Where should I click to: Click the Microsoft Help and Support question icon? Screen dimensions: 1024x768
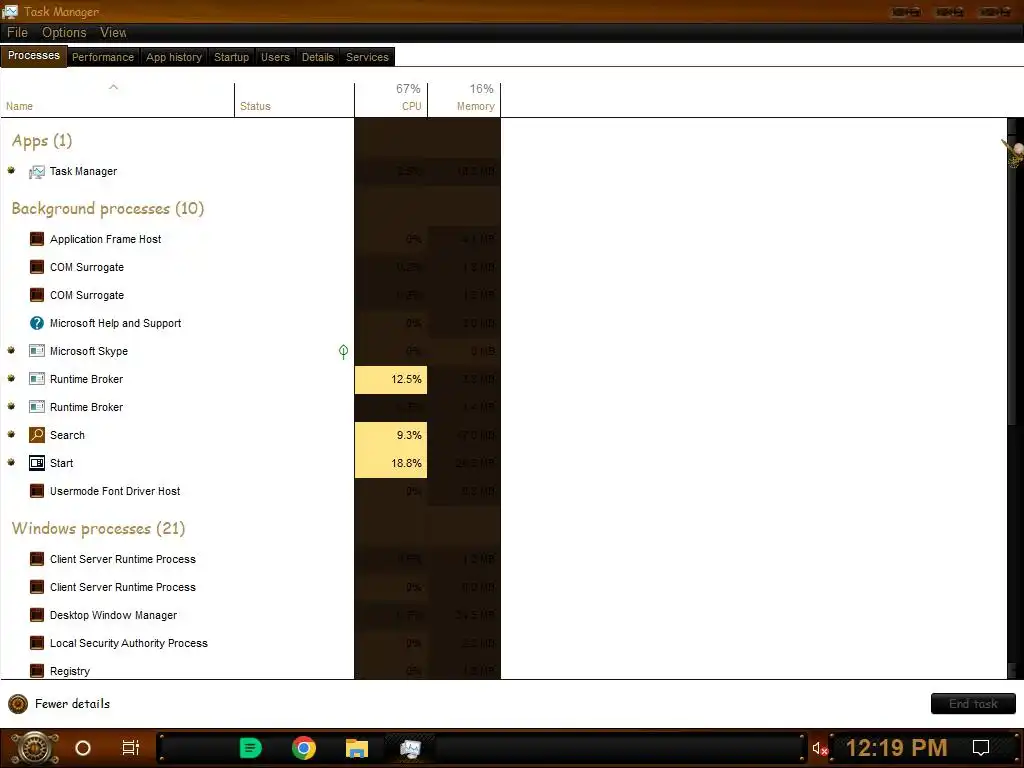37,323
